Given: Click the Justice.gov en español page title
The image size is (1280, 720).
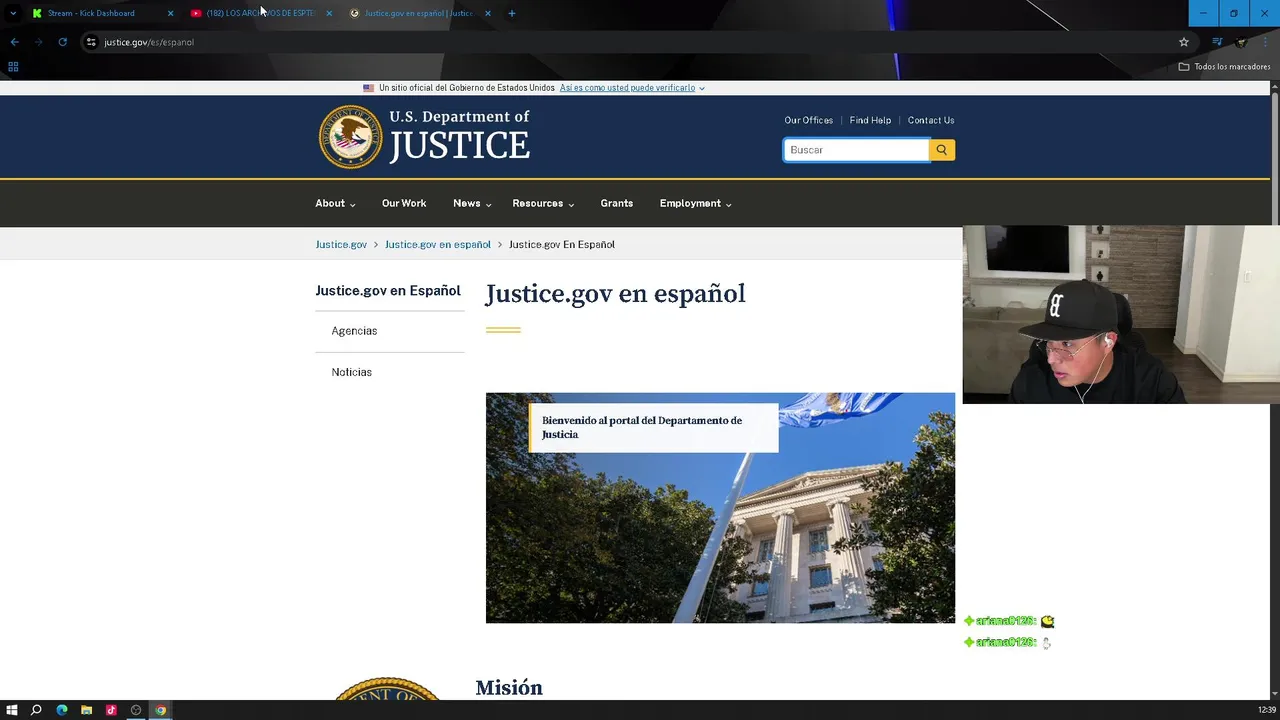Looking at the screenshot, I should (x=615, y=294).
